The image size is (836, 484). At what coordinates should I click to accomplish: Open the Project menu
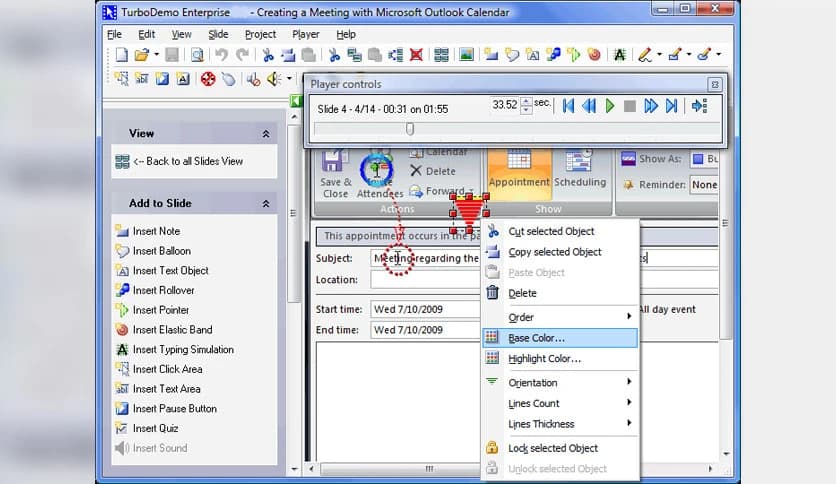click(260, 34)
